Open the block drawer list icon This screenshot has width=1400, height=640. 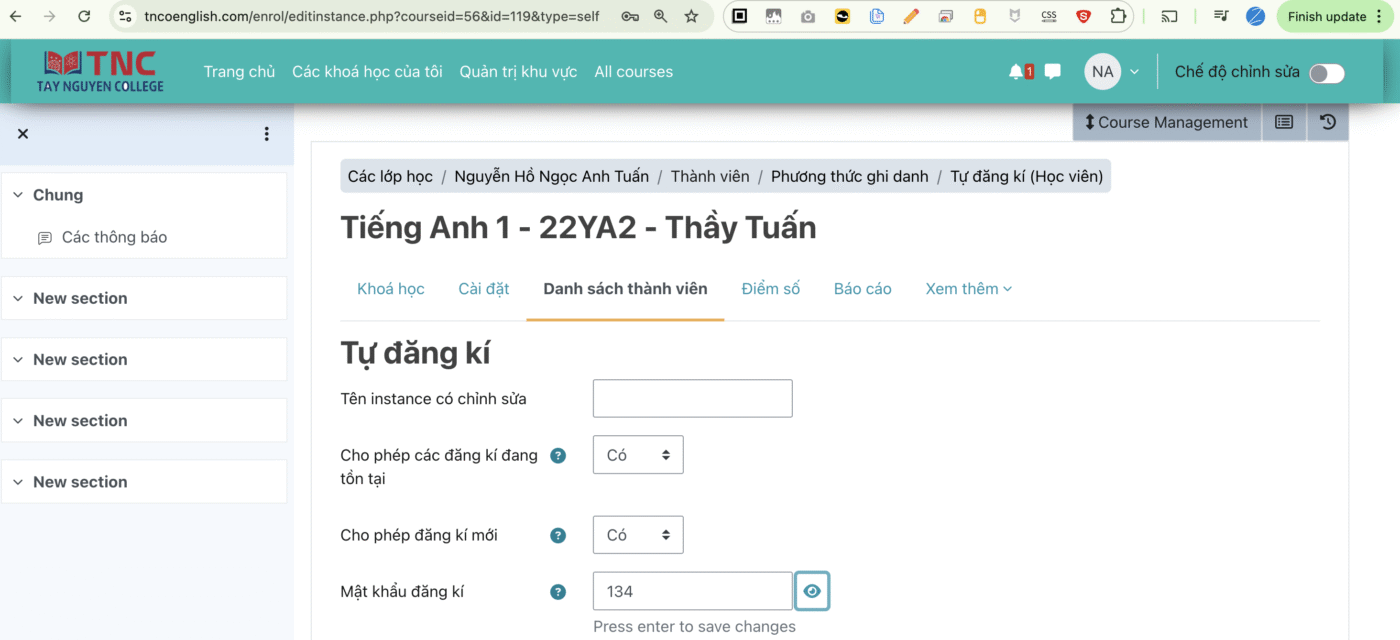tap(1284, 122)
